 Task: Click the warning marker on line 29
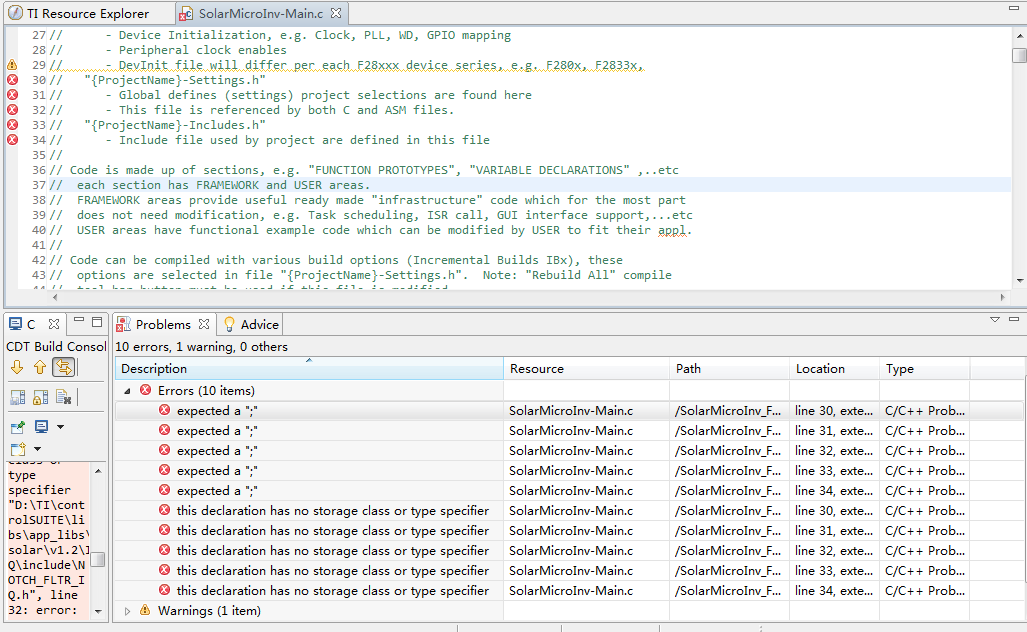[12, 65]
